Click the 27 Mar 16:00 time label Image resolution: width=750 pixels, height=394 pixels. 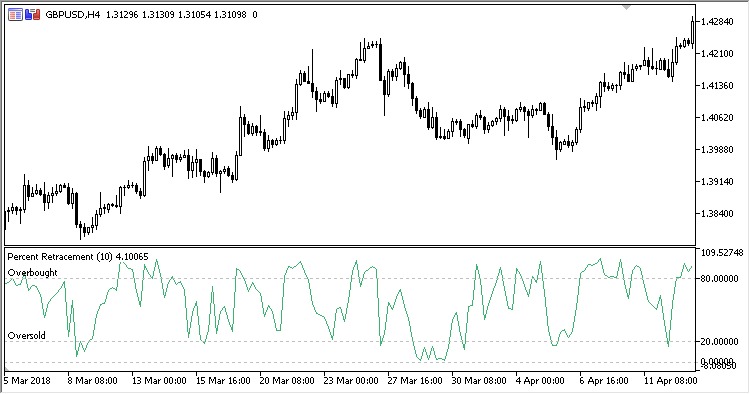(415, 381)
